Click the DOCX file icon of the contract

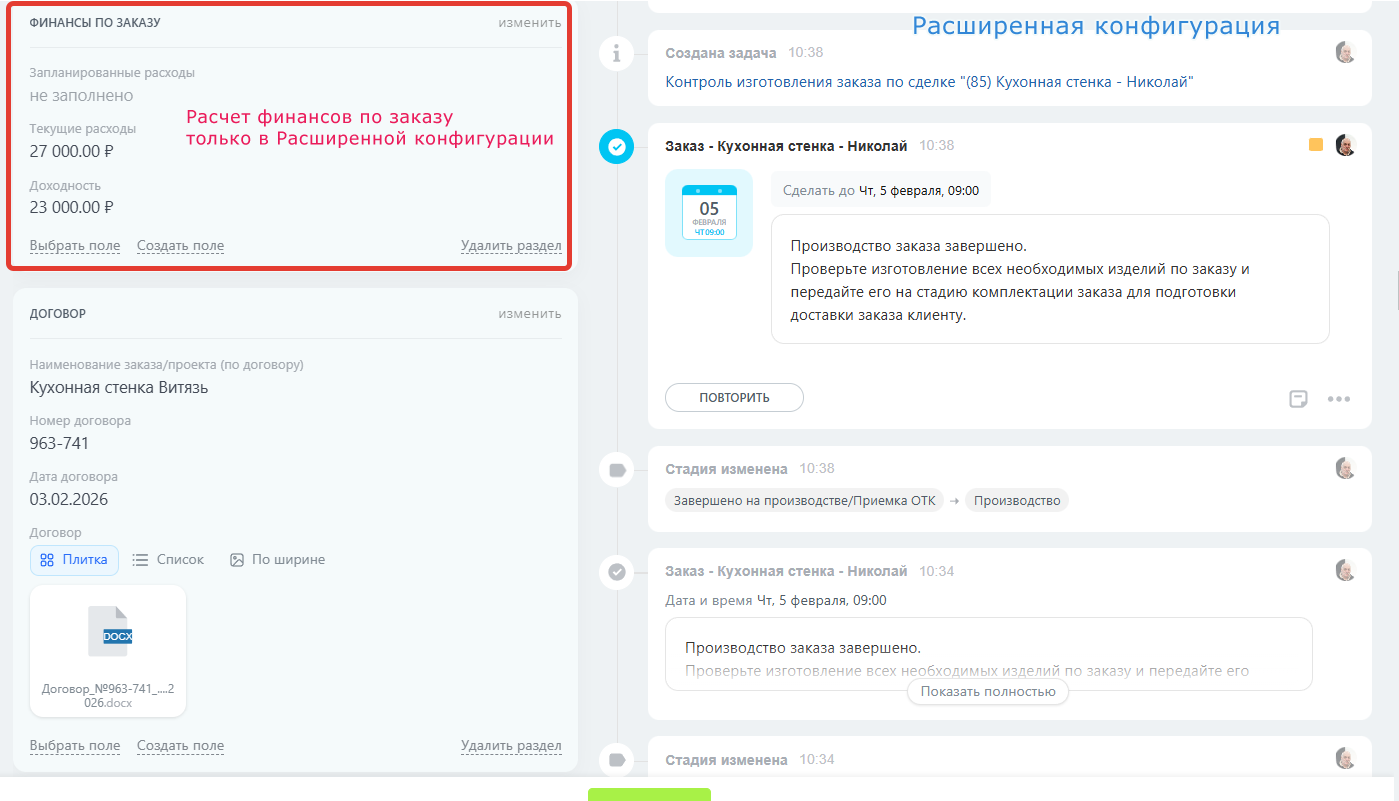pyautogui.click(x=109, y=631)
